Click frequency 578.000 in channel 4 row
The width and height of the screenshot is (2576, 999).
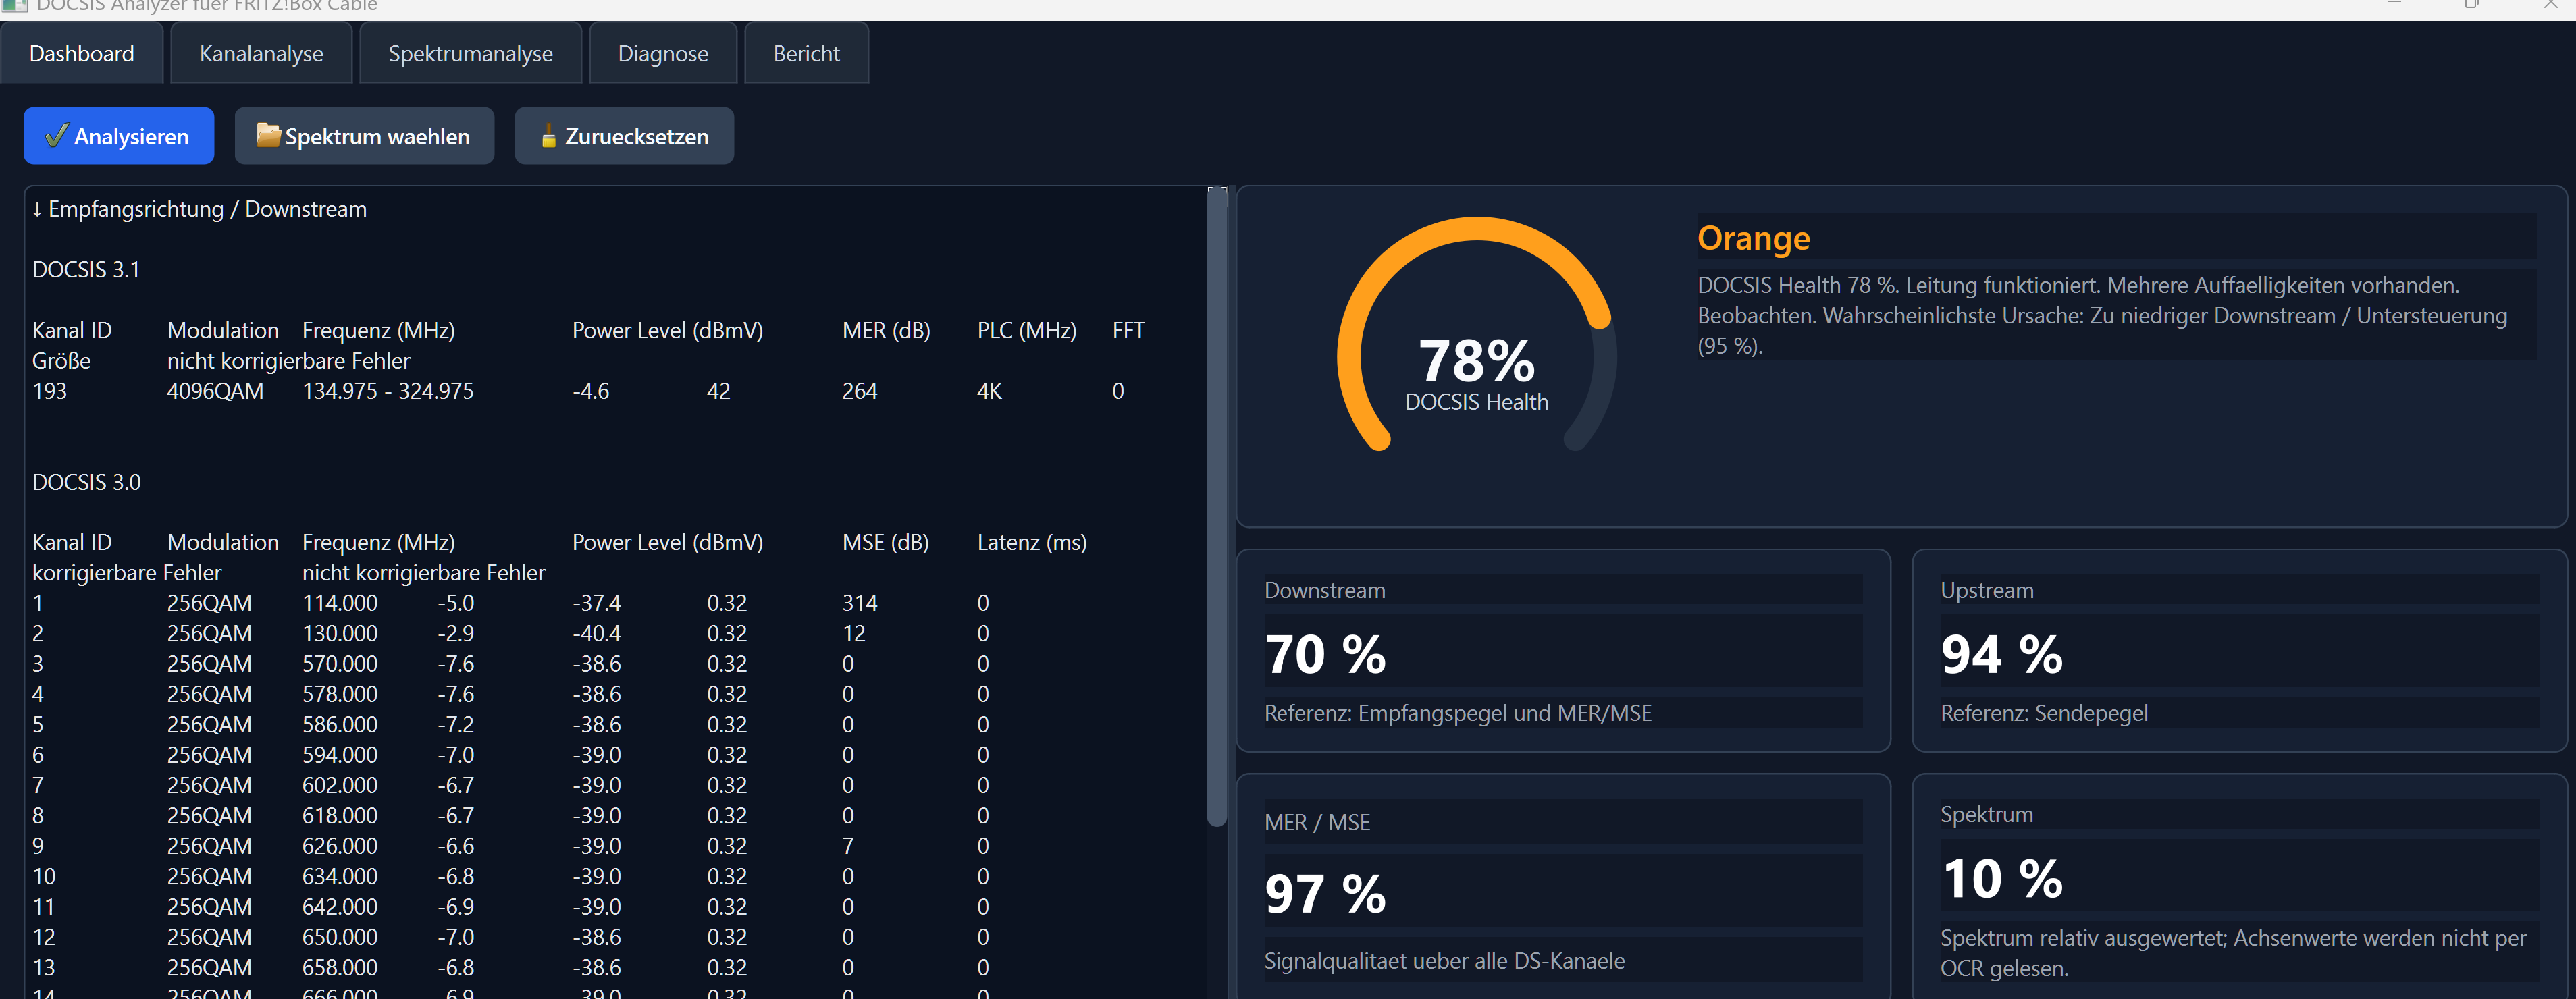tap(340, 694)
